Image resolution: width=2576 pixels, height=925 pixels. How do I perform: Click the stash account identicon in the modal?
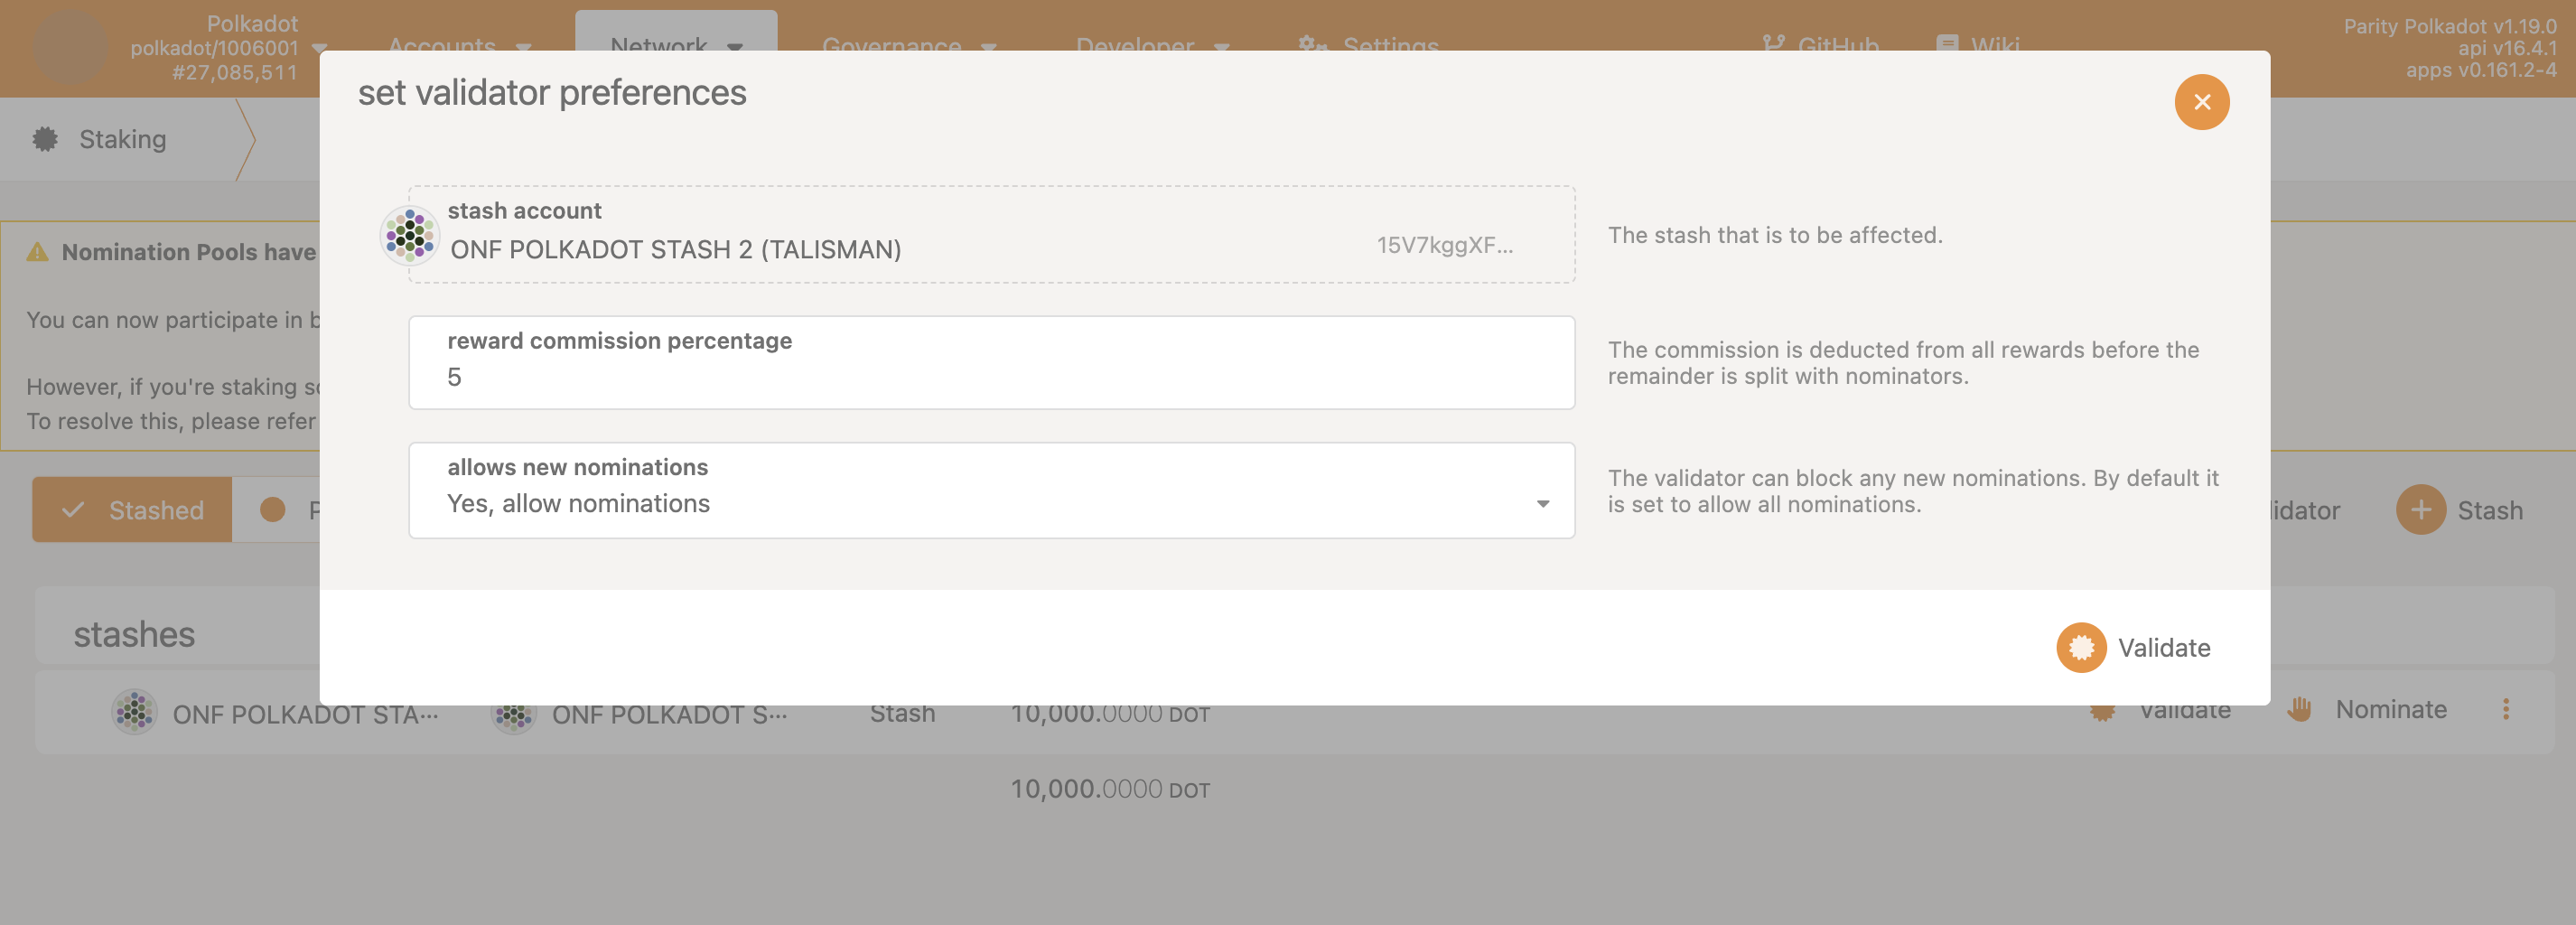tap(409, 235)
